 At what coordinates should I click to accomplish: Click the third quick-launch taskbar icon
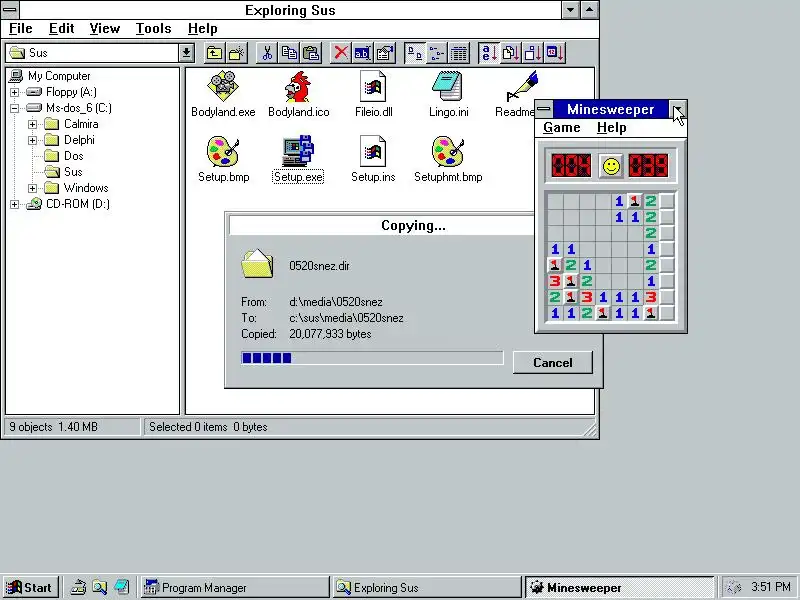tap(121, 588)
